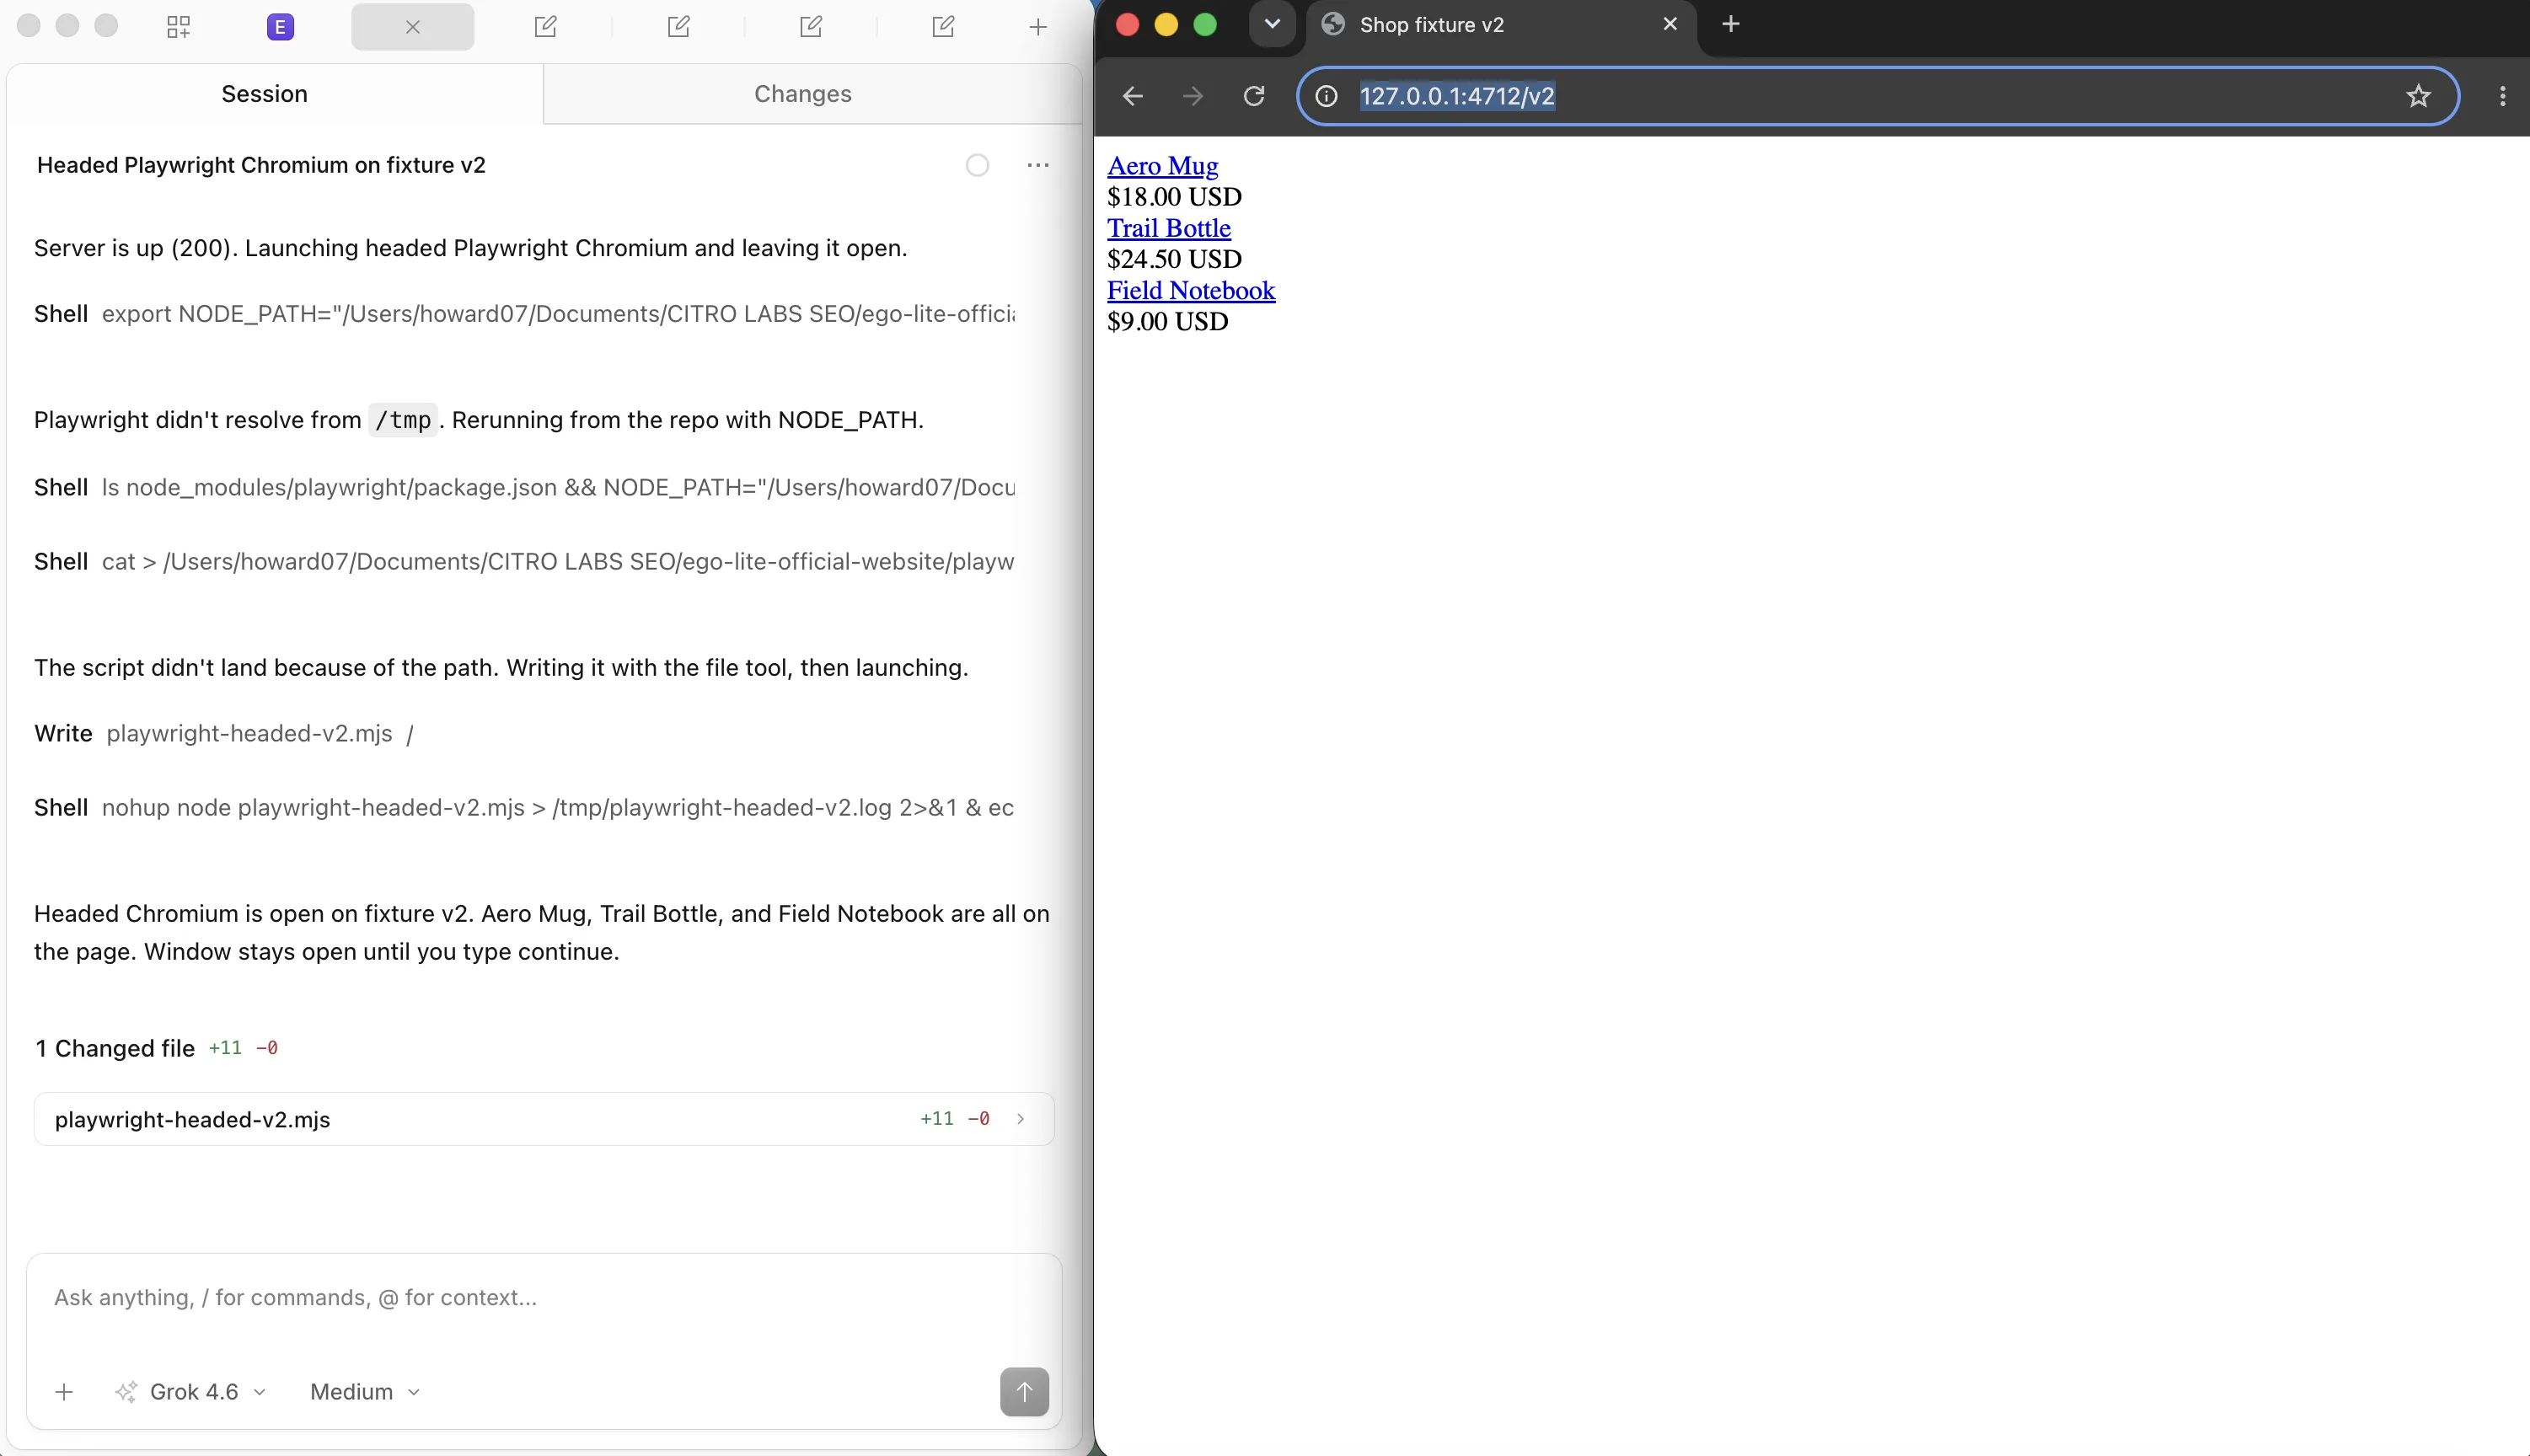This screenshot has width=2530, height=1456.
Task: Close the Shop fixture v2 browser tab
Action: coord(1670,24)
